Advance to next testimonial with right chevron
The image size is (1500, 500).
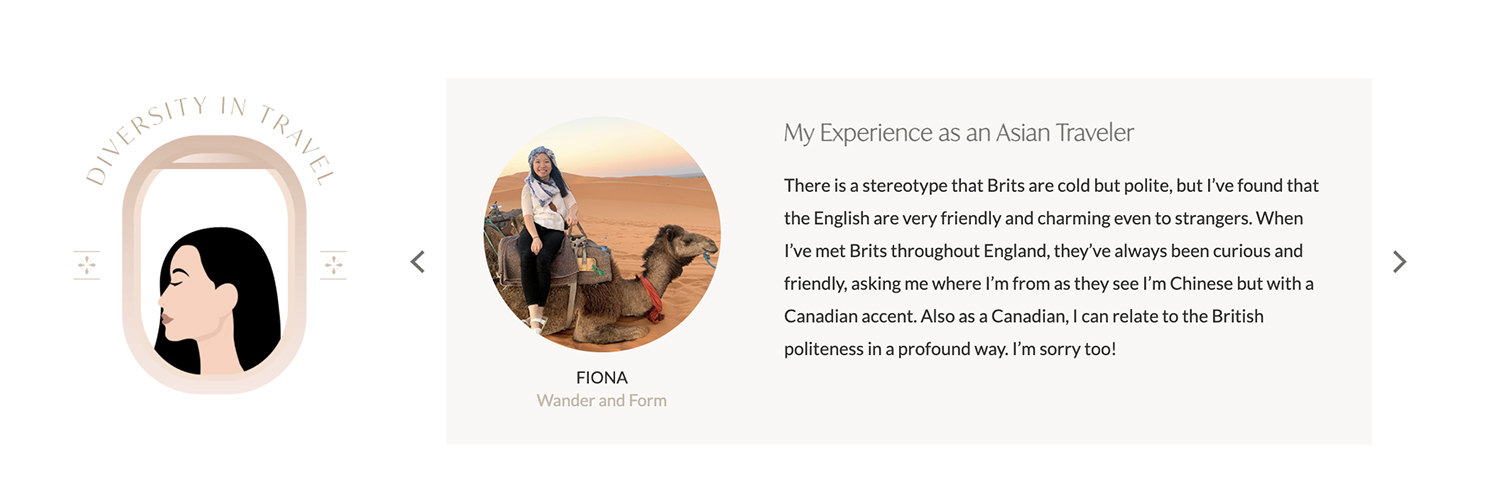click(x=1399, y=262)
